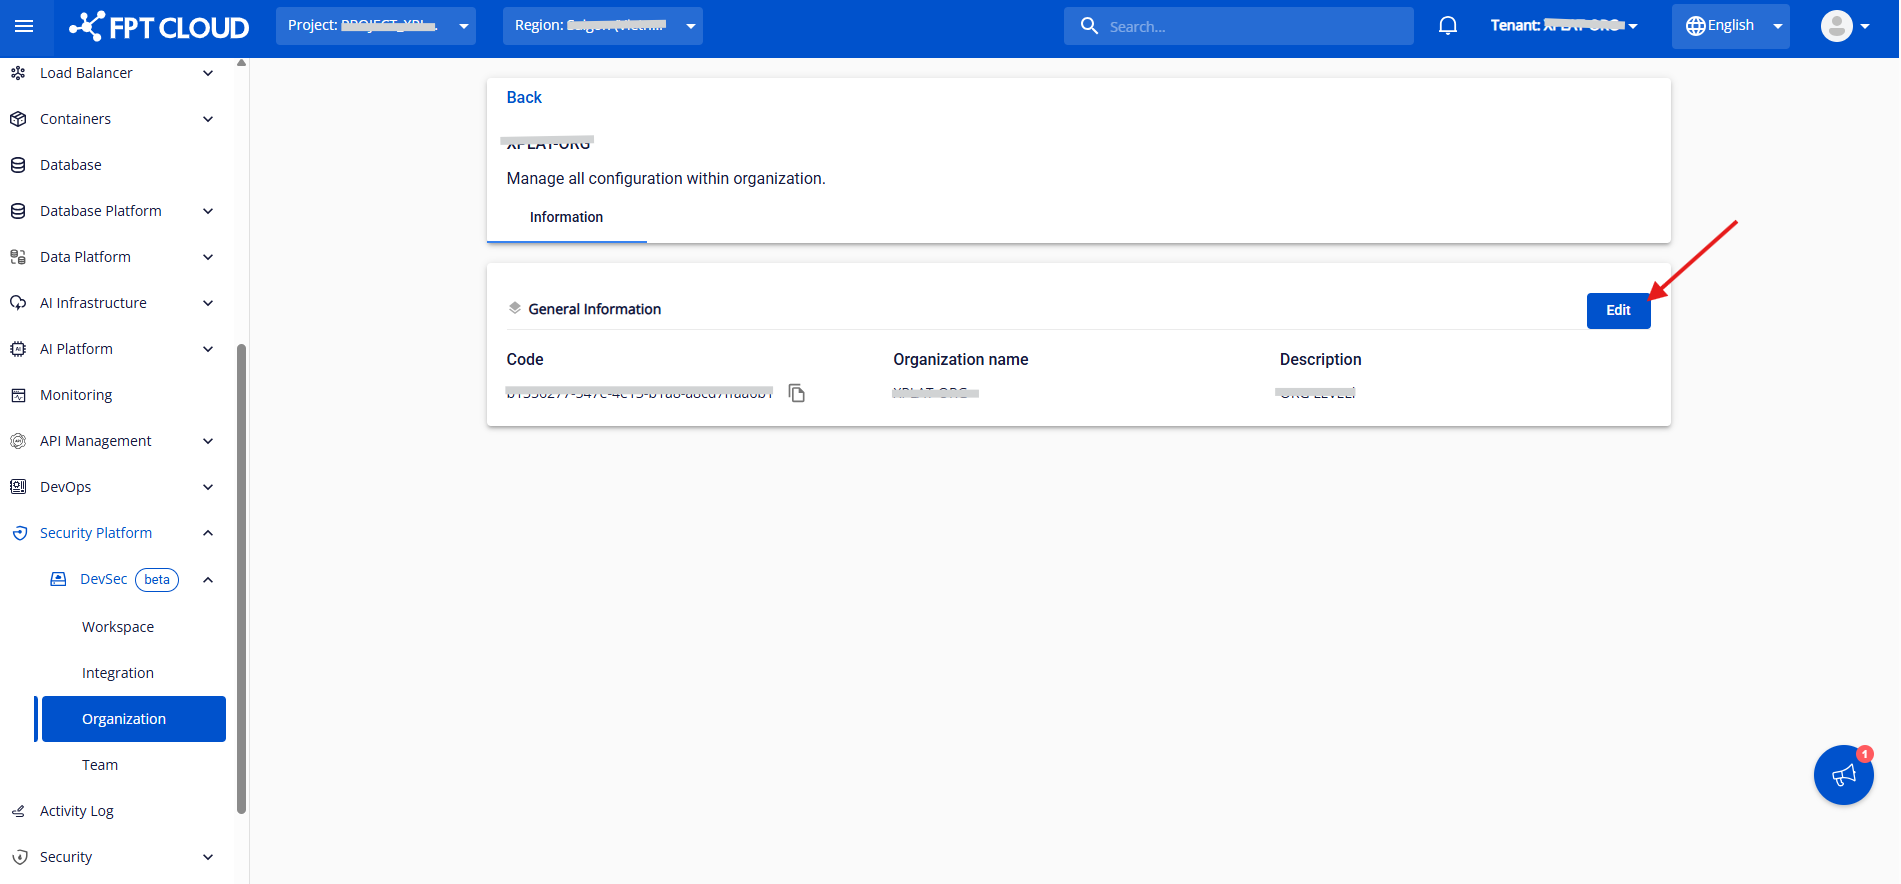Open the Project selector dropdown
The image size is (1901, 884).
(x=375, y=26)
